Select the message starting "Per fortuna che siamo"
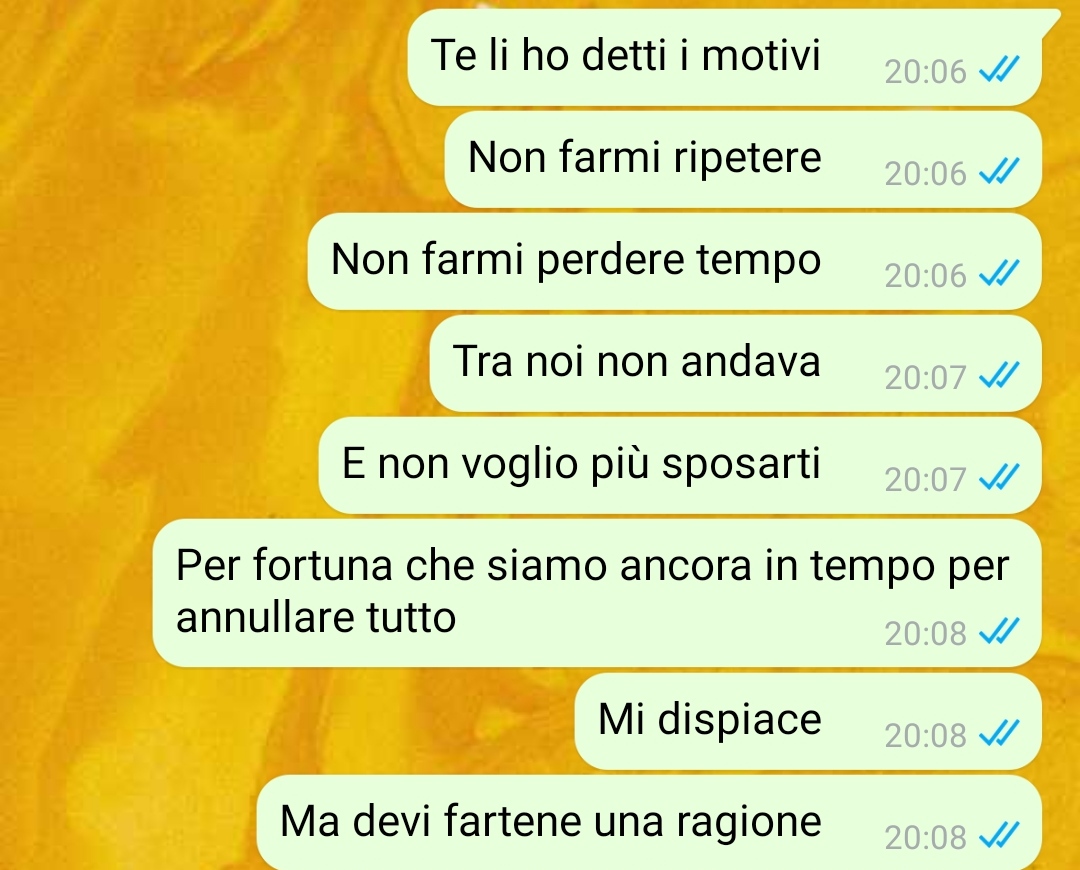The image size is (1080, 870). [596, 593]
